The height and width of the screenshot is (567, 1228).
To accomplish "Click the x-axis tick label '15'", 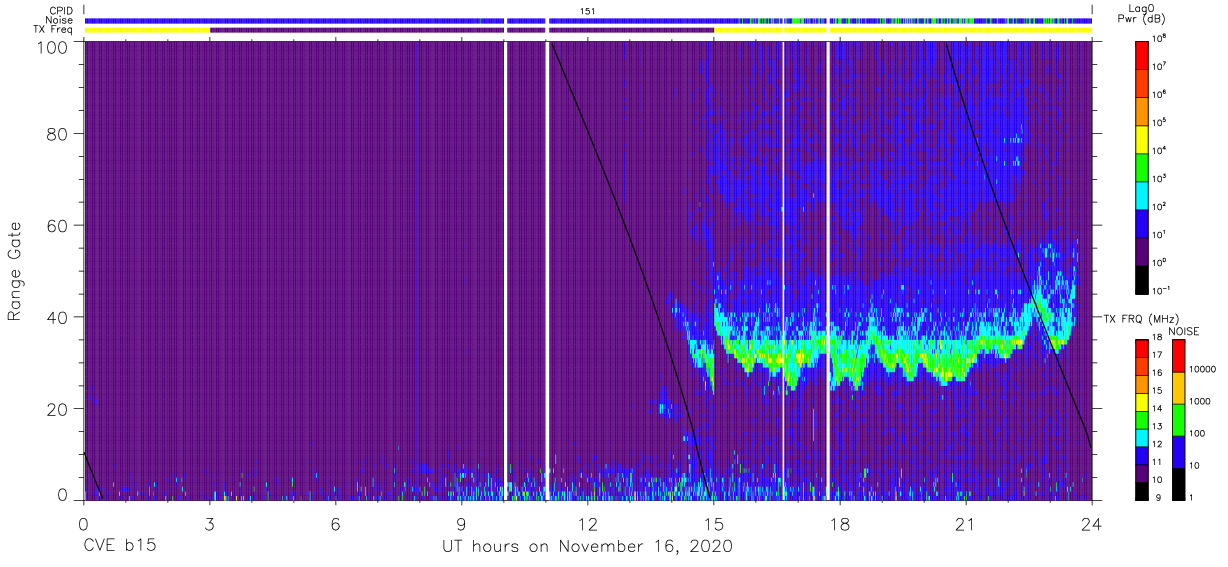I will [714, 523].
